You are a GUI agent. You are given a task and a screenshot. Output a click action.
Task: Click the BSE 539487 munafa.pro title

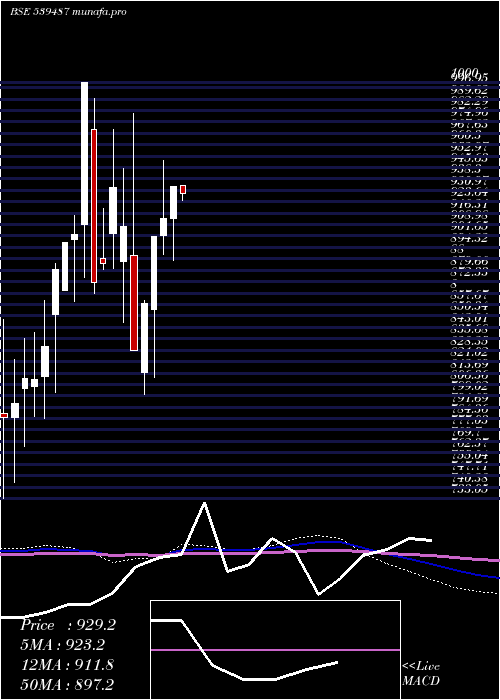pyautogui.click(x=68, y=12)
